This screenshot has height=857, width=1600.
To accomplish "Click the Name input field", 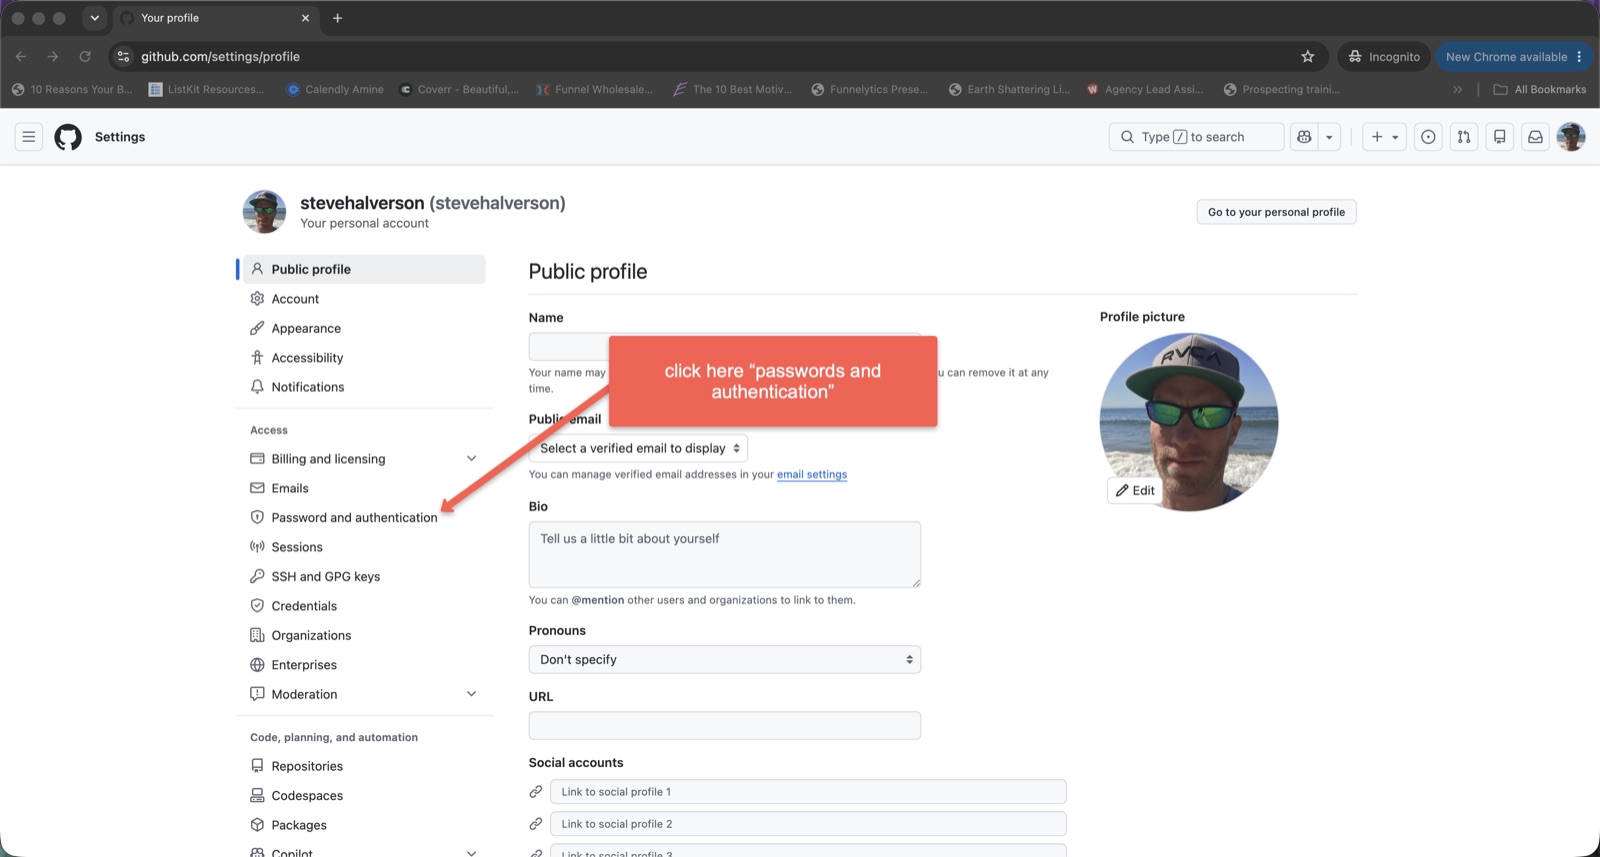I will pyautogui.click(x=725, y=347).
